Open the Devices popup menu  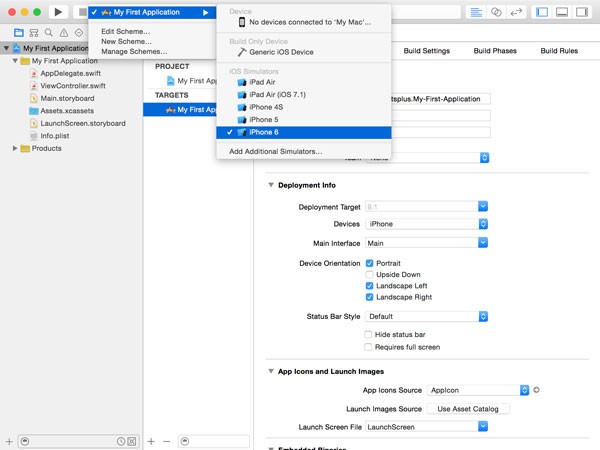(427, 224)
